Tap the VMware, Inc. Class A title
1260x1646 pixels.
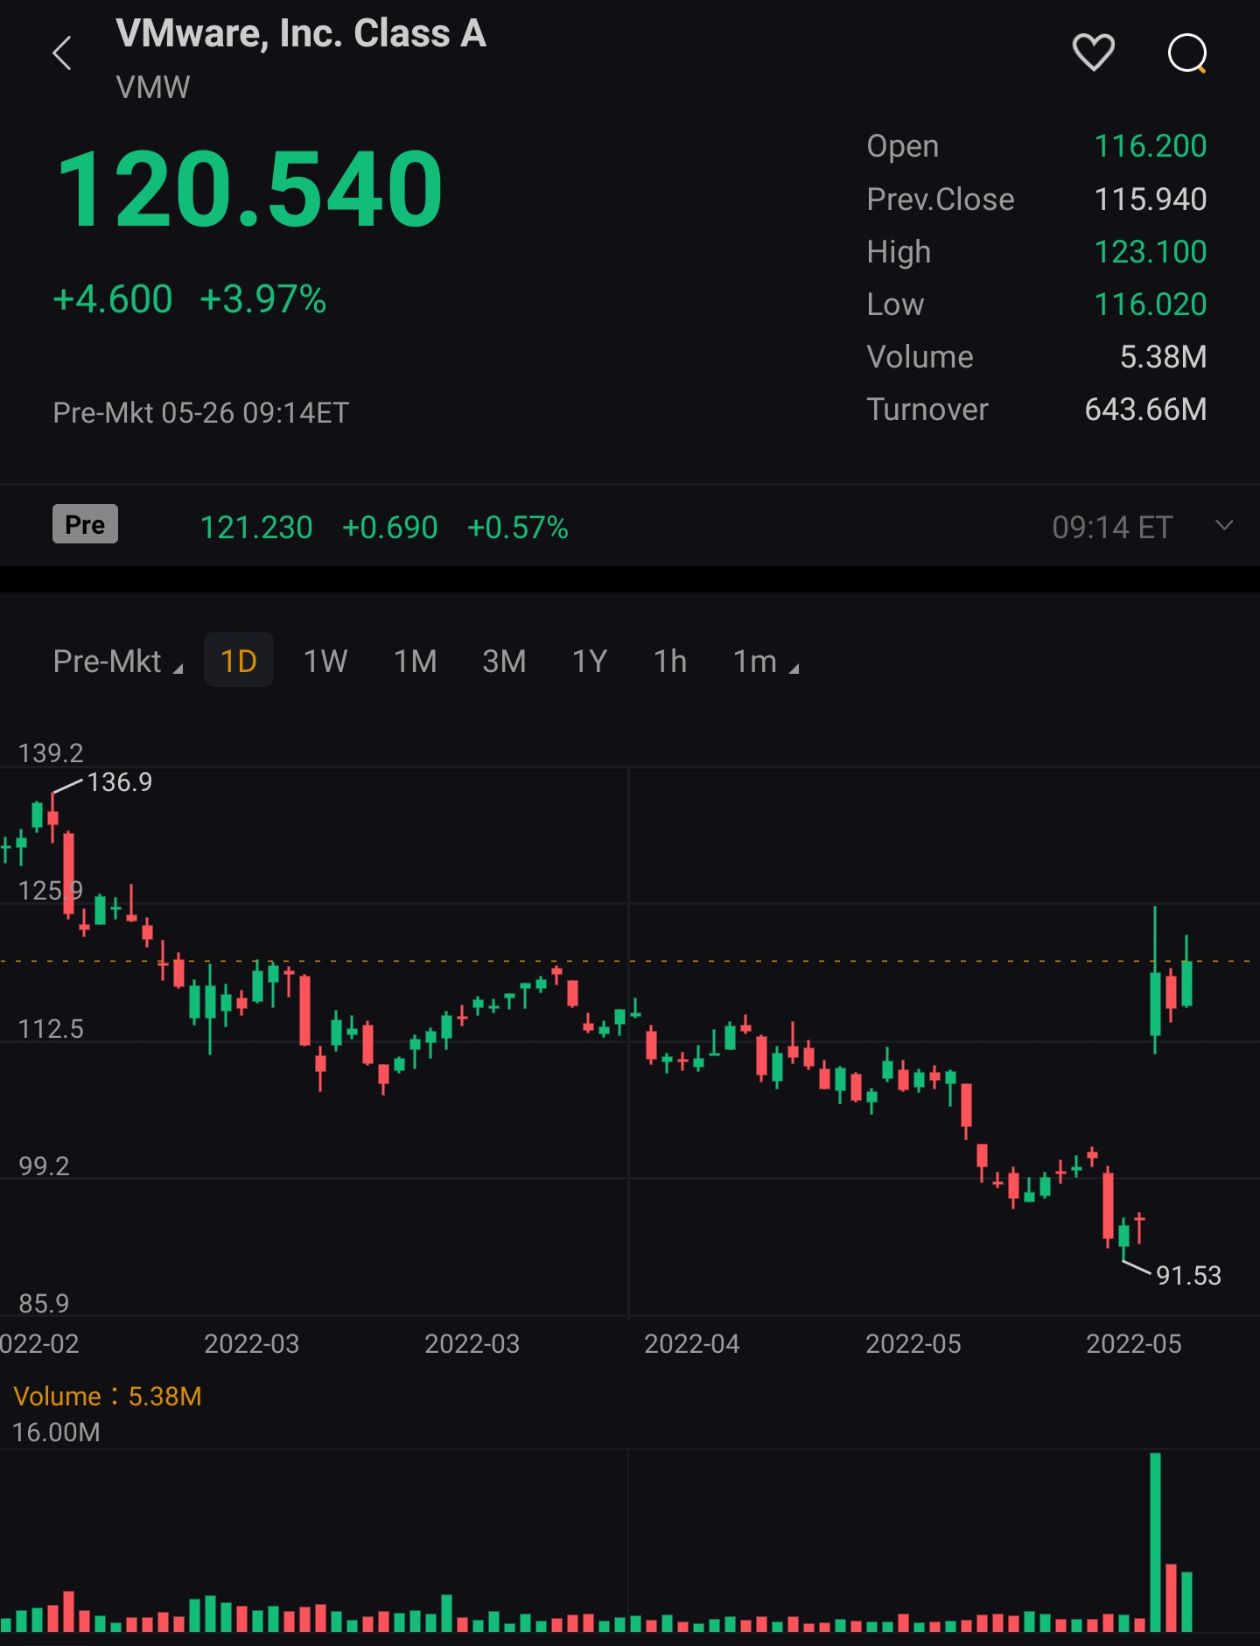(x=301, y=34)
